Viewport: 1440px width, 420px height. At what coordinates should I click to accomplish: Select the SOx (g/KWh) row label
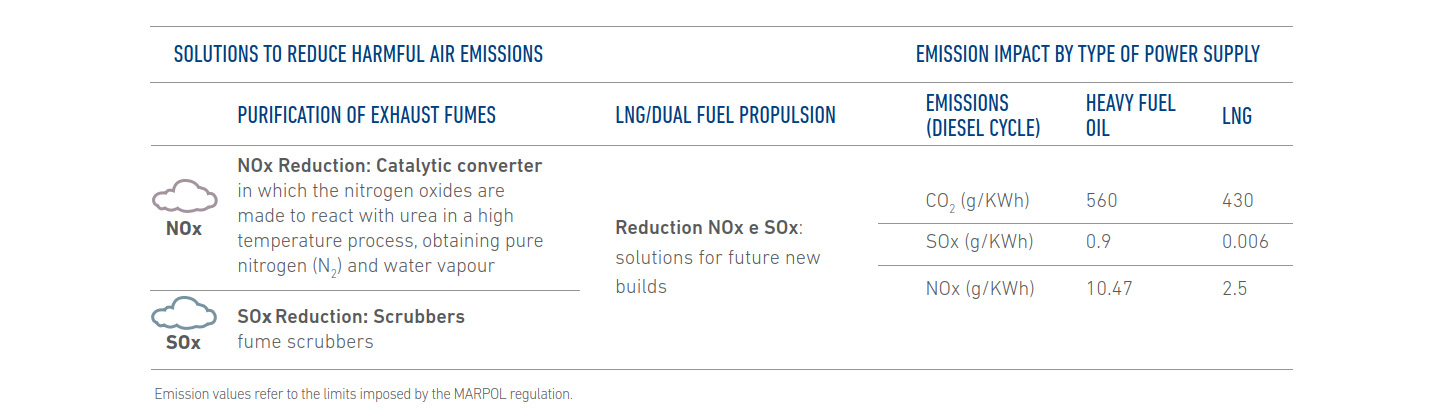point(980,242)
